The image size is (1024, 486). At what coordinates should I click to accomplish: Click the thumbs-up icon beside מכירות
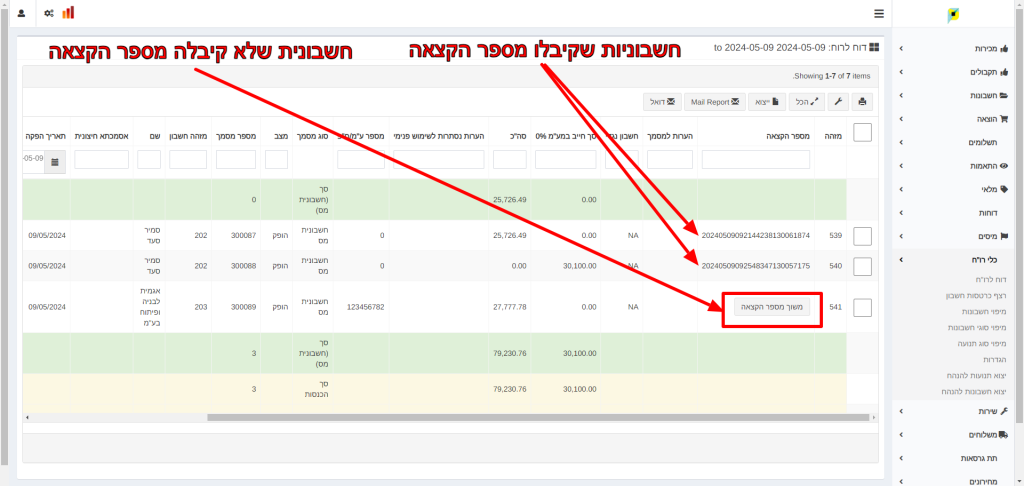pyautogui.click(x=1004, y=48)
